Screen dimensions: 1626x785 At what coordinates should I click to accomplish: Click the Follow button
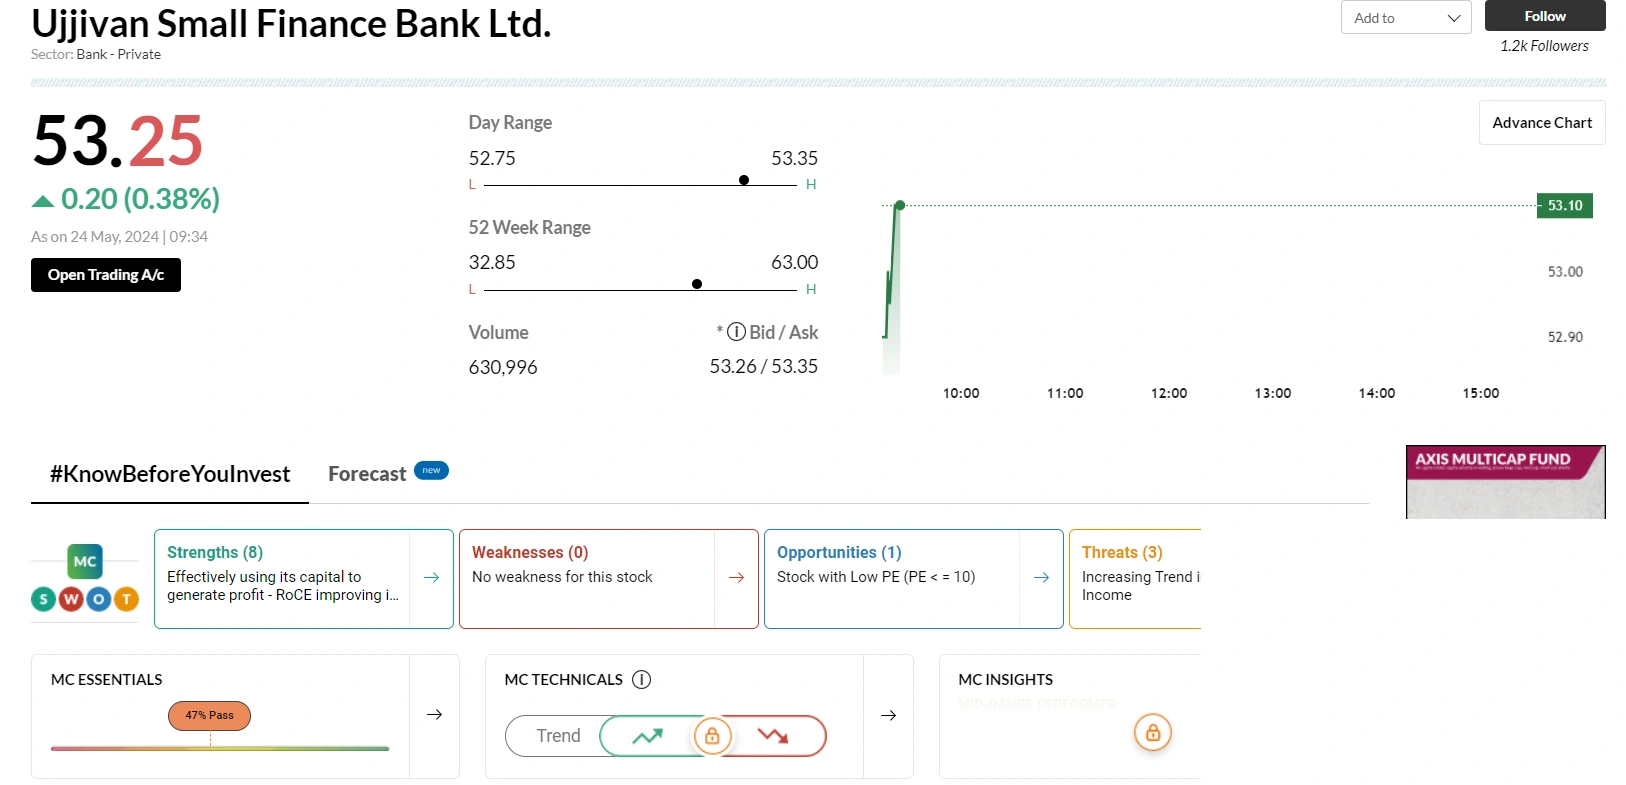click(1544, 16)
